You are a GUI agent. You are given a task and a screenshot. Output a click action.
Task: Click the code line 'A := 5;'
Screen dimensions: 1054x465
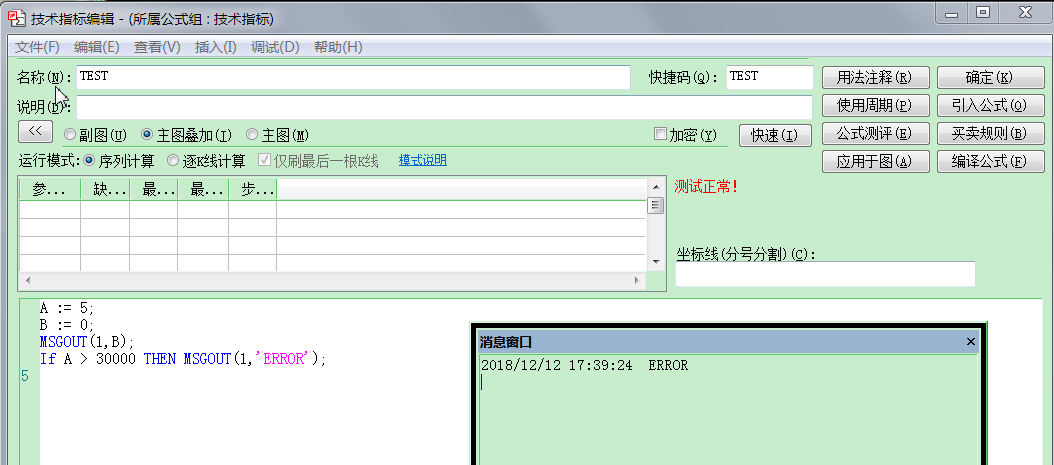click(x=67, y=308)
